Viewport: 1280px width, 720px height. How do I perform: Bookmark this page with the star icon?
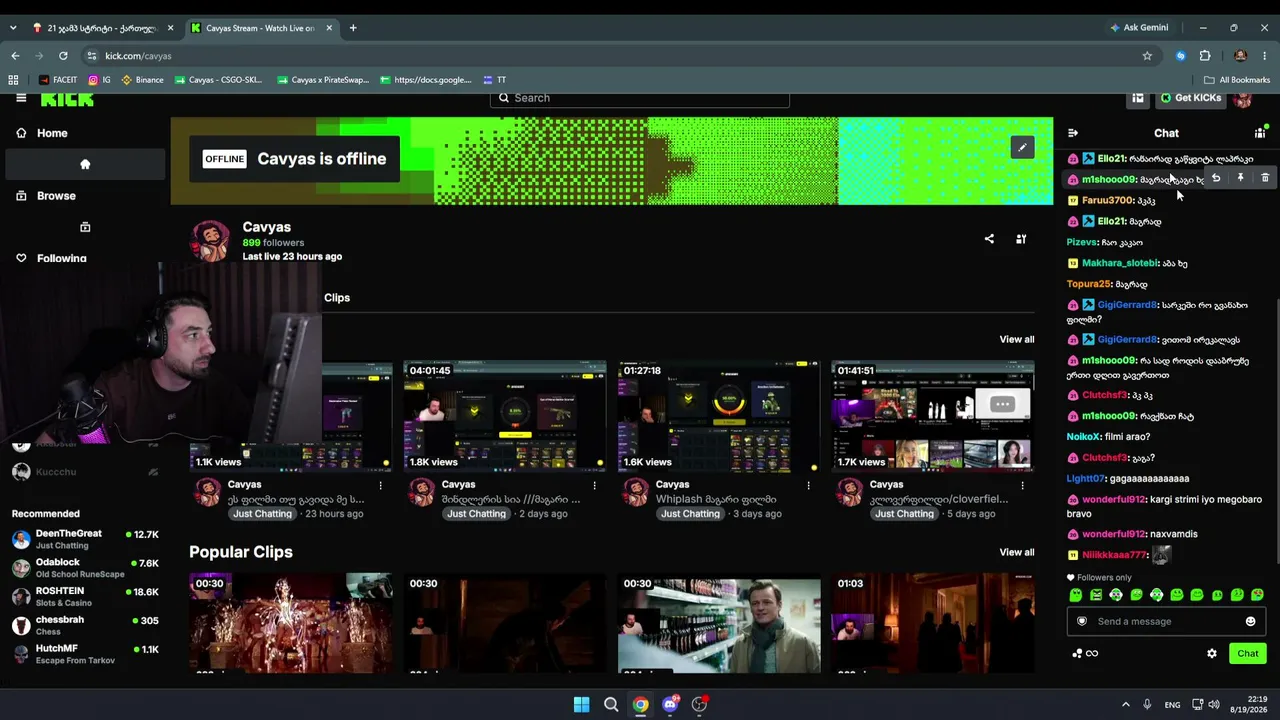pos(1147,56)
